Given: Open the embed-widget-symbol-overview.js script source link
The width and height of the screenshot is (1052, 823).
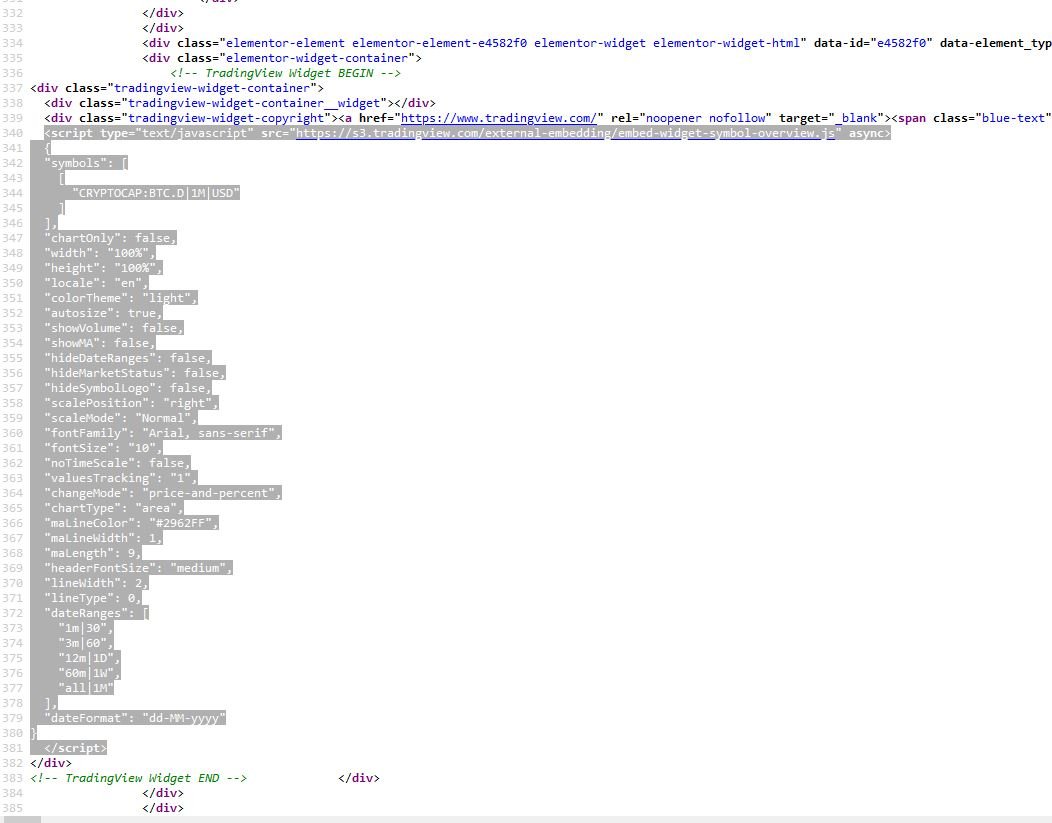Looking at the screenshot, I should pyautogui.click(x=566, y=133).
